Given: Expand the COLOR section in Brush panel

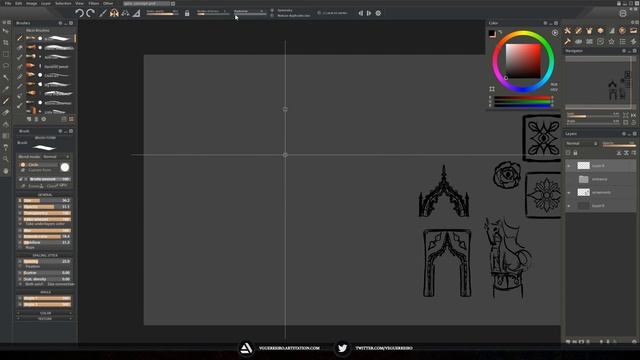Looking at the screenshot, I should [45, 313].
